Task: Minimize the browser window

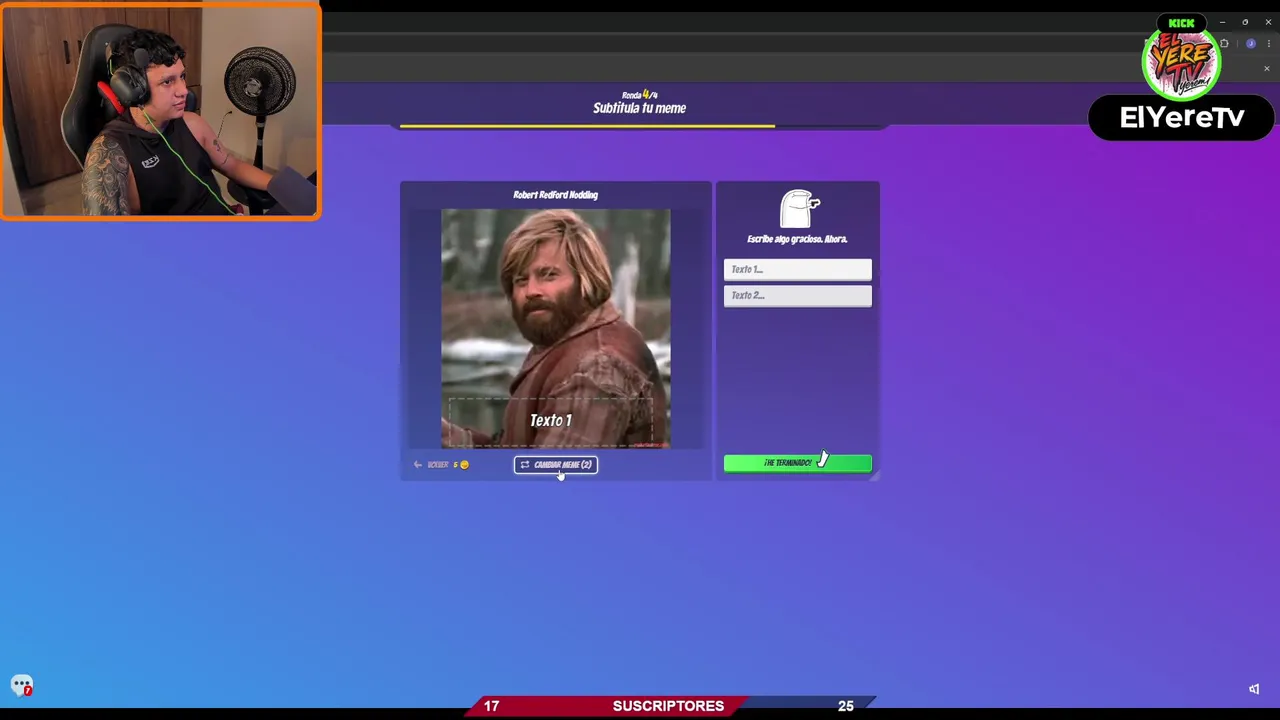Action: (1222, 22)
